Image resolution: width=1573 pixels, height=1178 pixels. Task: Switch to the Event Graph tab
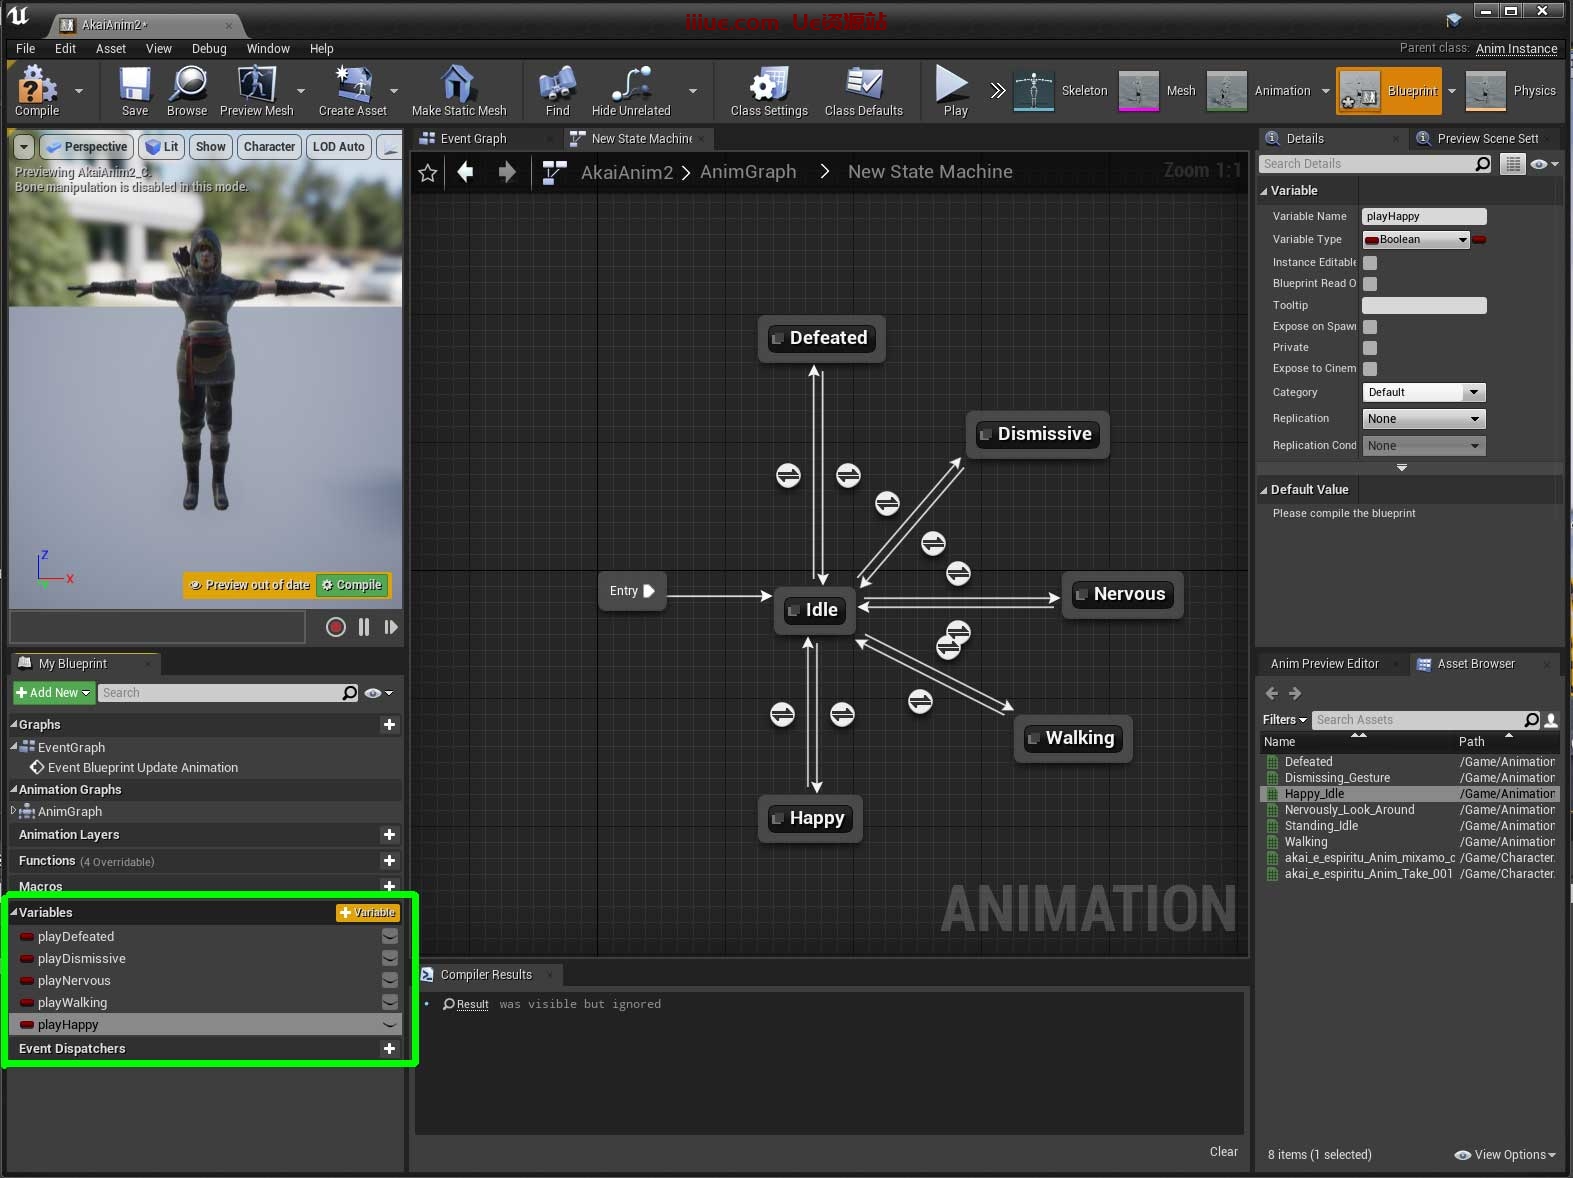(x=473, y=139)
